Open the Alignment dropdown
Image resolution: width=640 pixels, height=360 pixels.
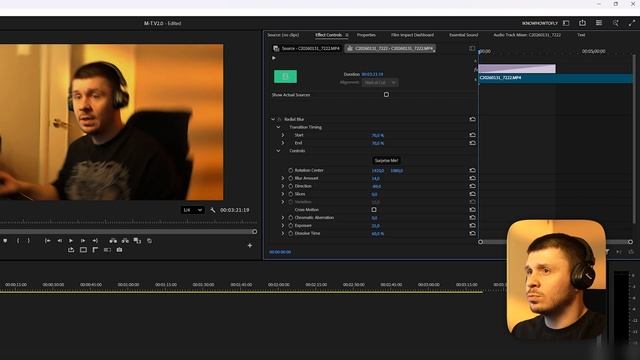(x=380, y=82)
